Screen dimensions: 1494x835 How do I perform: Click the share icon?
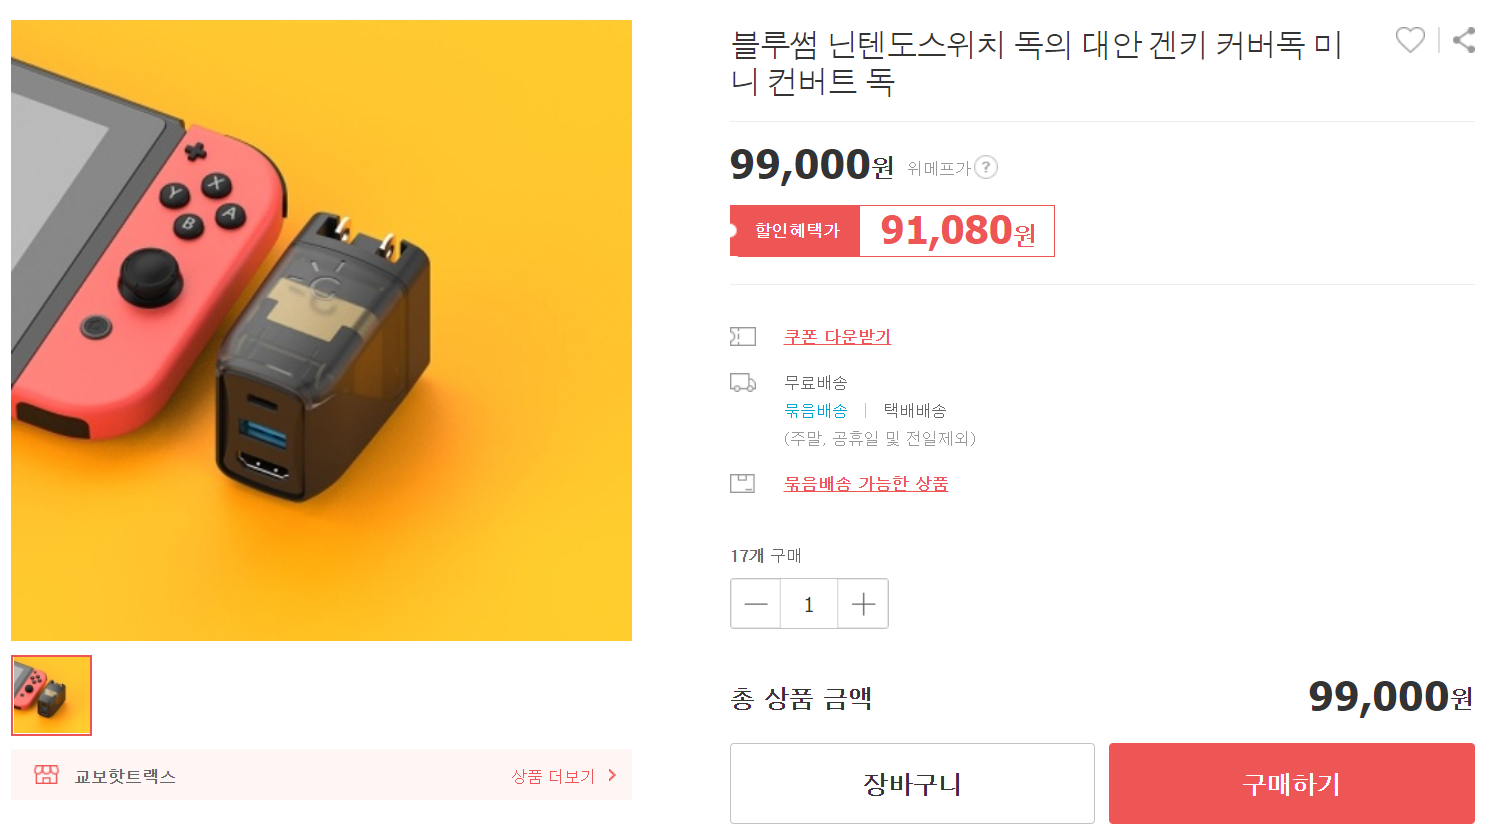click(x=1464, y=40)
